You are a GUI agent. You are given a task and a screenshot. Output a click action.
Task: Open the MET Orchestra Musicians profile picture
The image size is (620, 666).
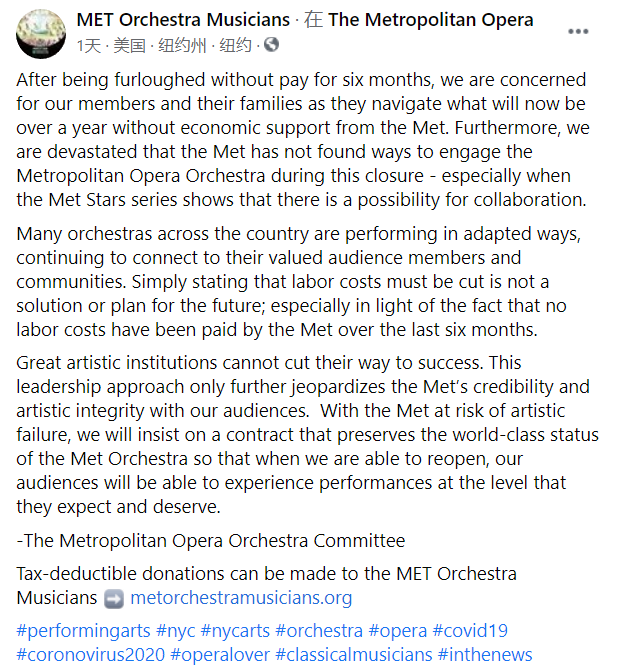pyautogui.click(x=42, y=32)
